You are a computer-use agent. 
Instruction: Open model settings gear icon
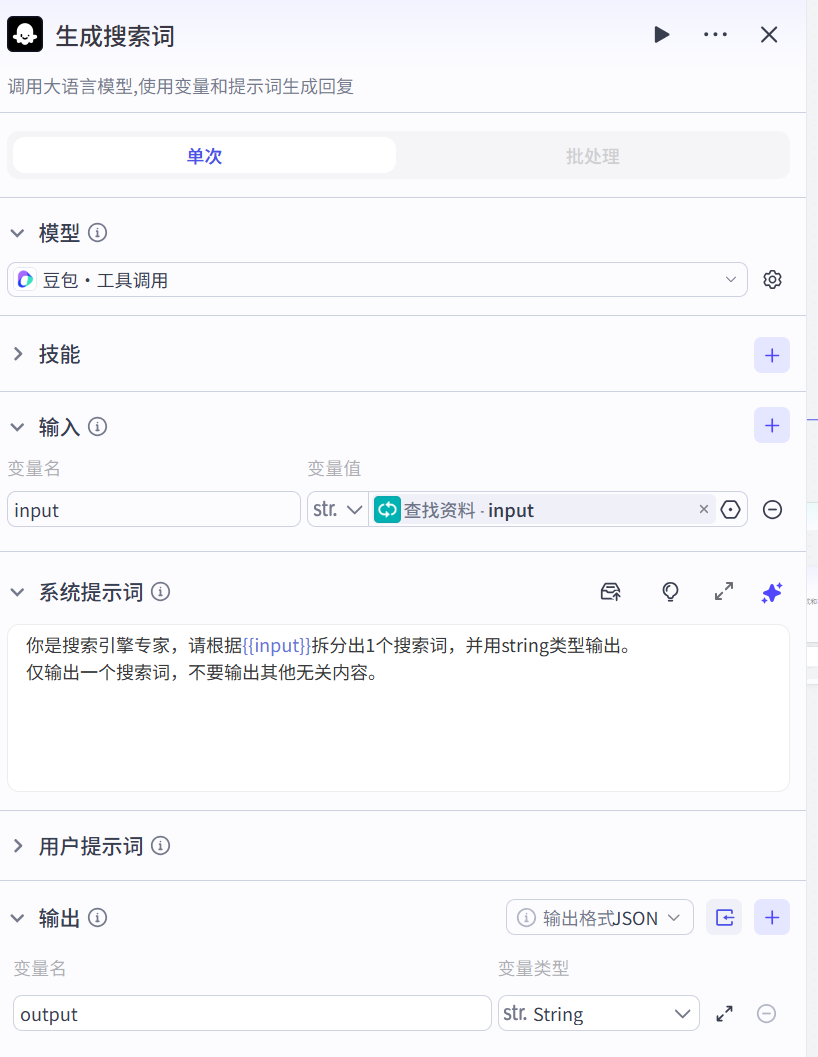[x=772, y=280]
